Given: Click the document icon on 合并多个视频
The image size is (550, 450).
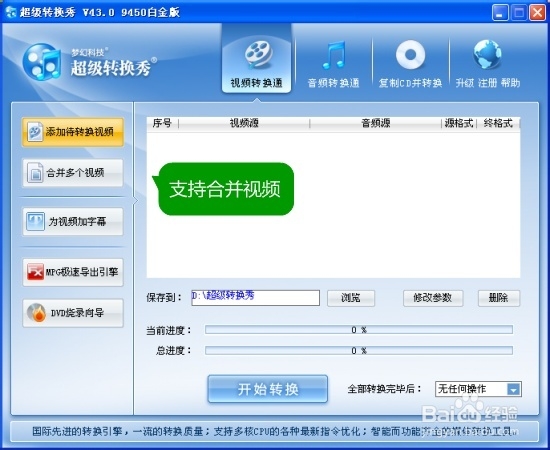Looking at the screenshot, I should pos(35,173).
